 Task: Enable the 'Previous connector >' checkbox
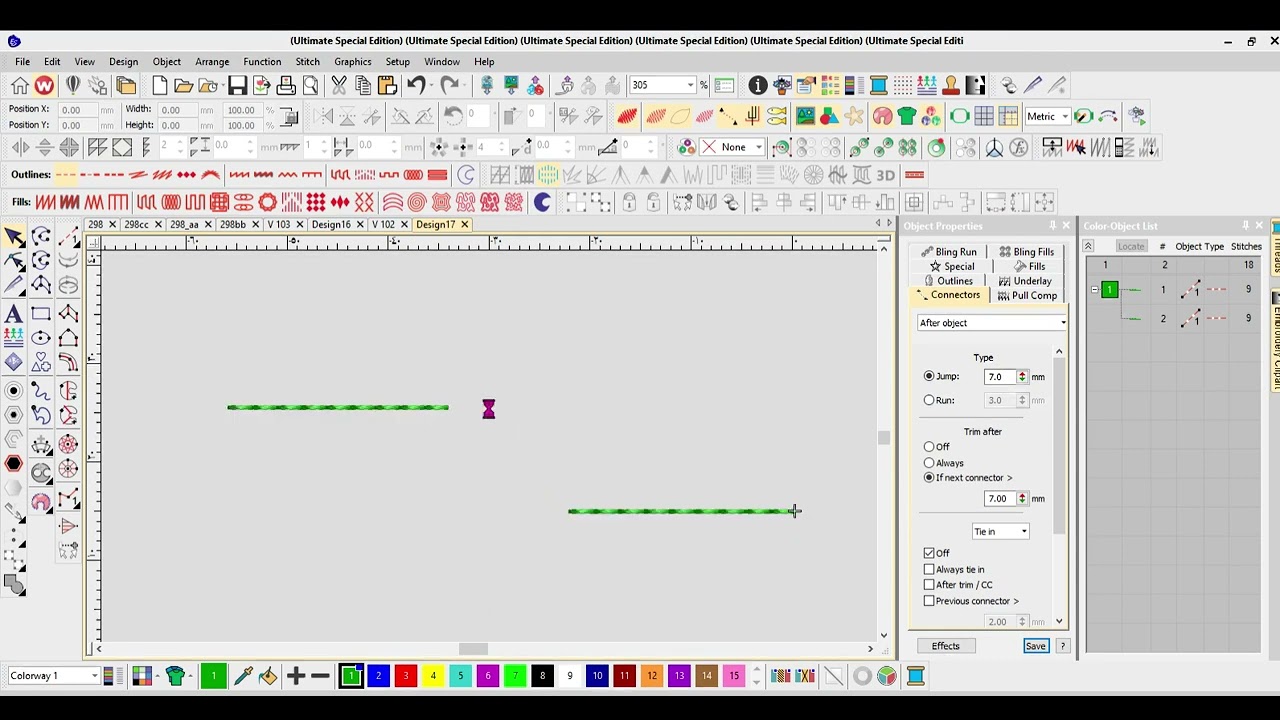coord(929,601)
